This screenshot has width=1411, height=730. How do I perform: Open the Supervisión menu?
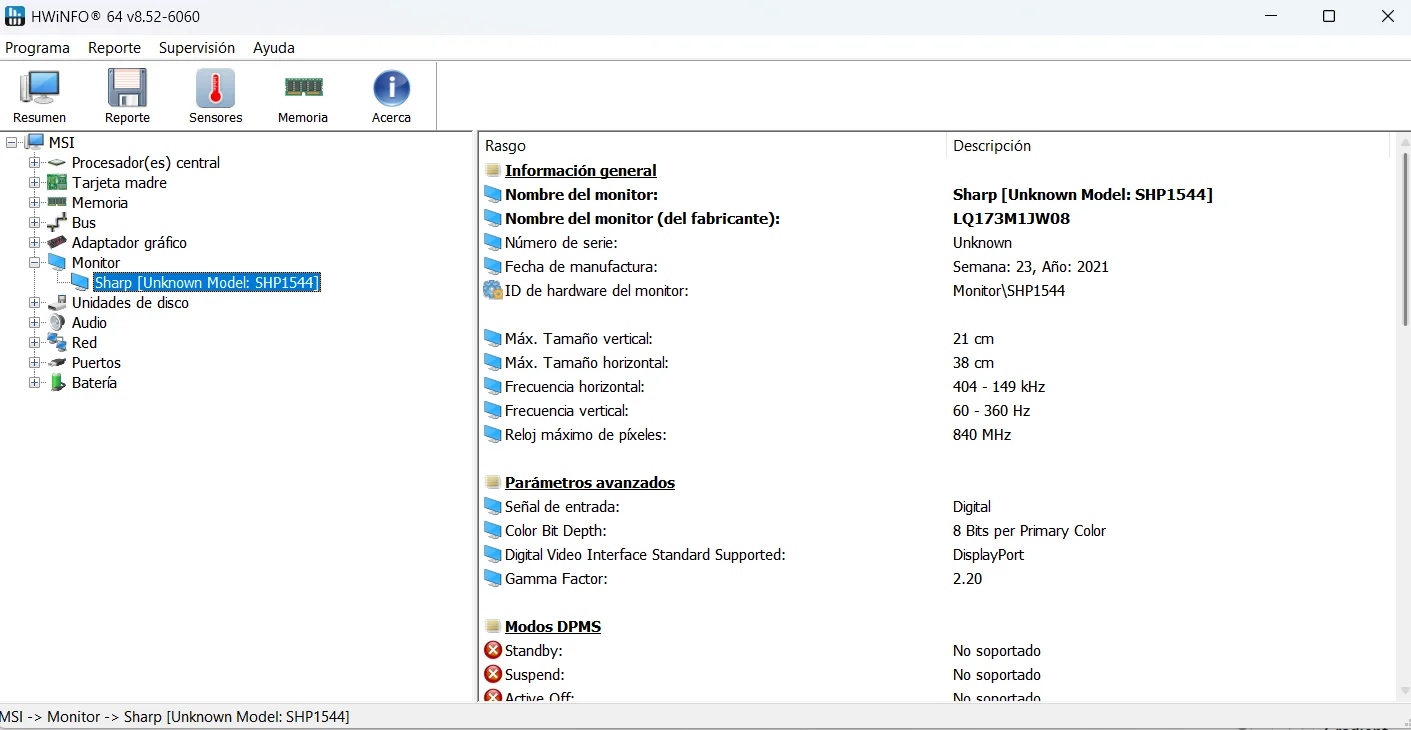coord(197,47)
